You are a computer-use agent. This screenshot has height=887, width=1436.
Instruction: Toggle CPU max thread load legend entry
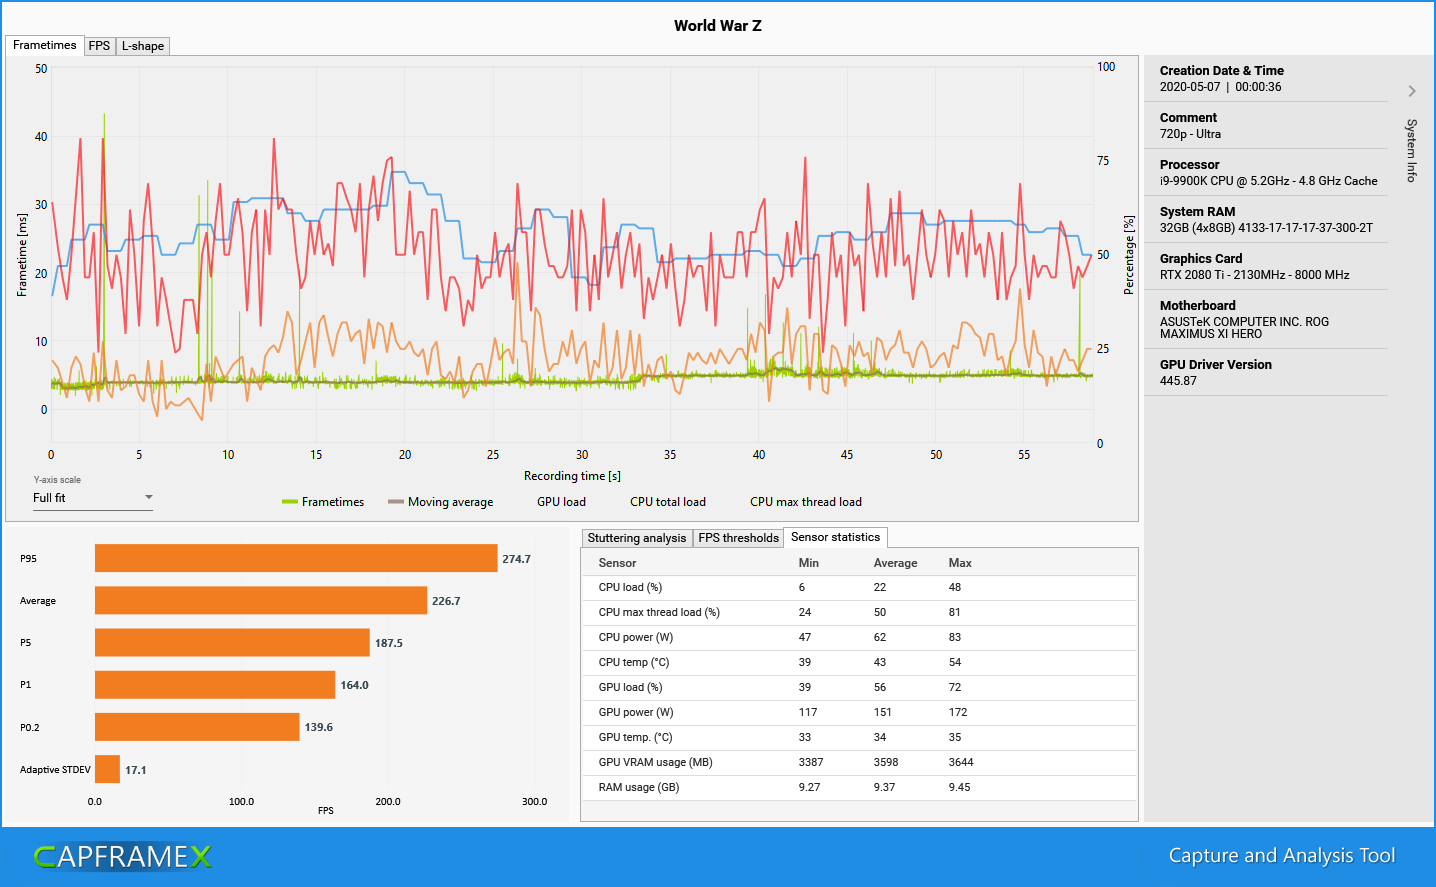pyautogui.click(x=805, y=502)
